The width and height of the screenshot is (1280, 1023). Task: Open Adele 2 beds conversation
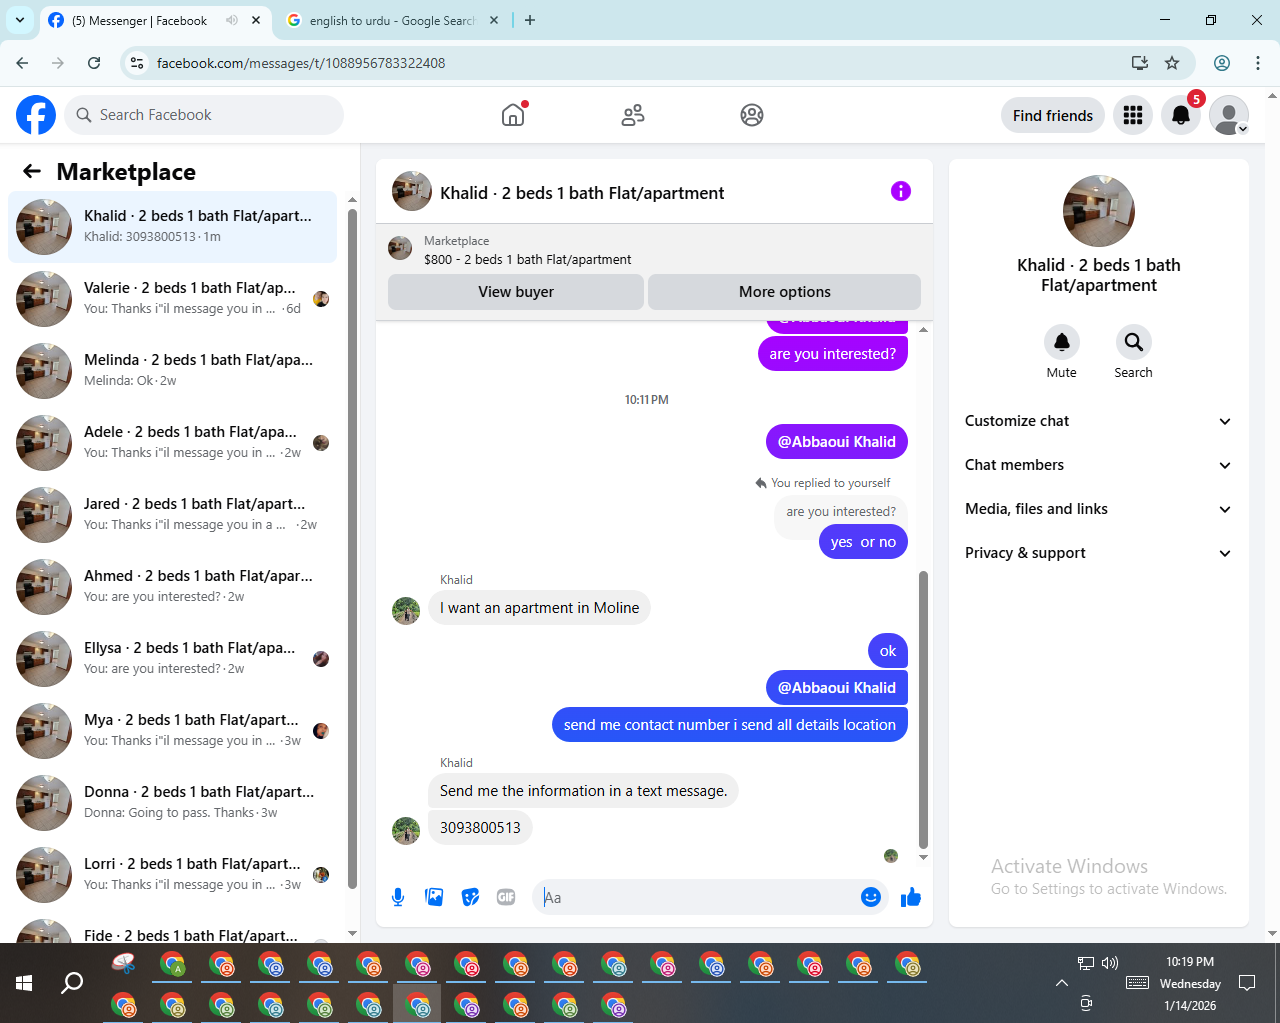pos(173,443)
